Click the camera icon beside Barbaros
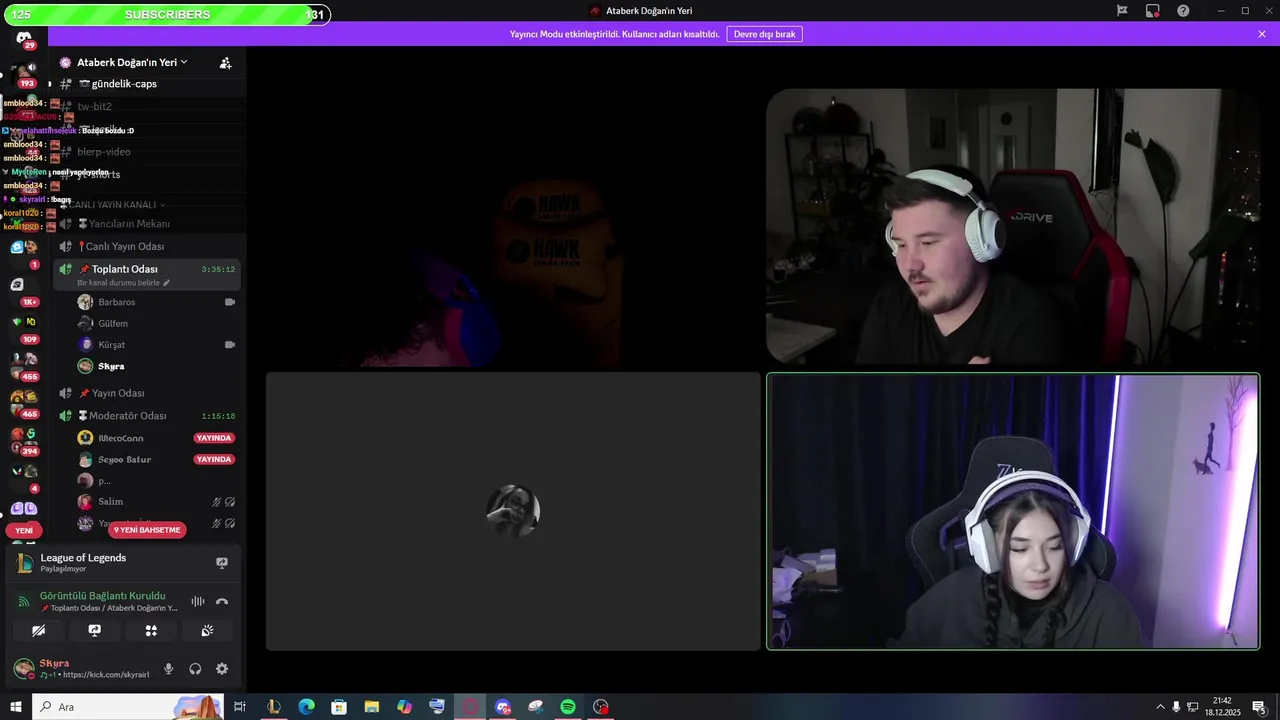The width and height of the screenshot is (1280, 720). point(230,302)
